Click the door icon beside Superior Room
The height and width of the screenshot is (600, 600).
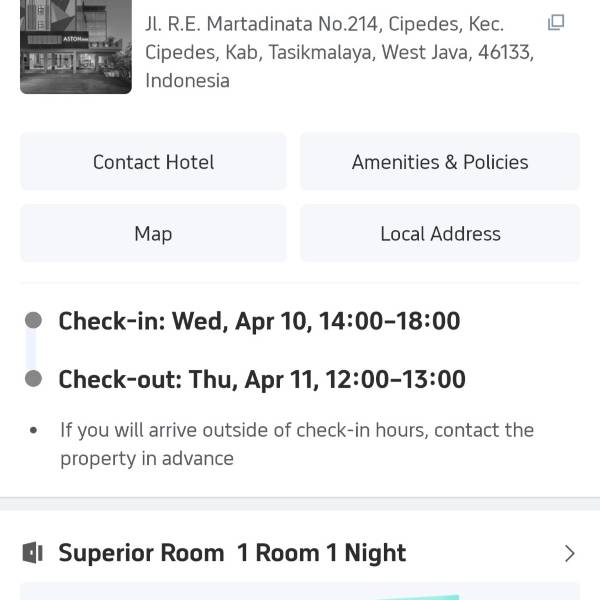coord(33,553)
